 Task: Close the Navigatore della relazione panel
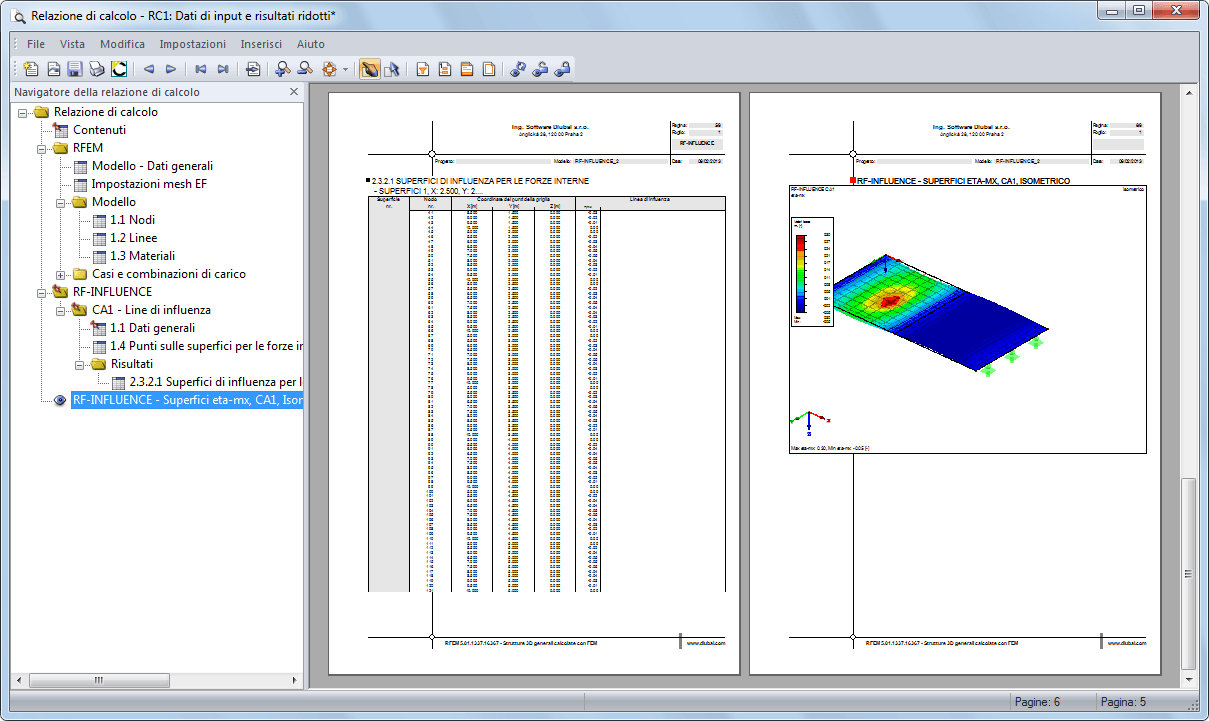point(294,92)
